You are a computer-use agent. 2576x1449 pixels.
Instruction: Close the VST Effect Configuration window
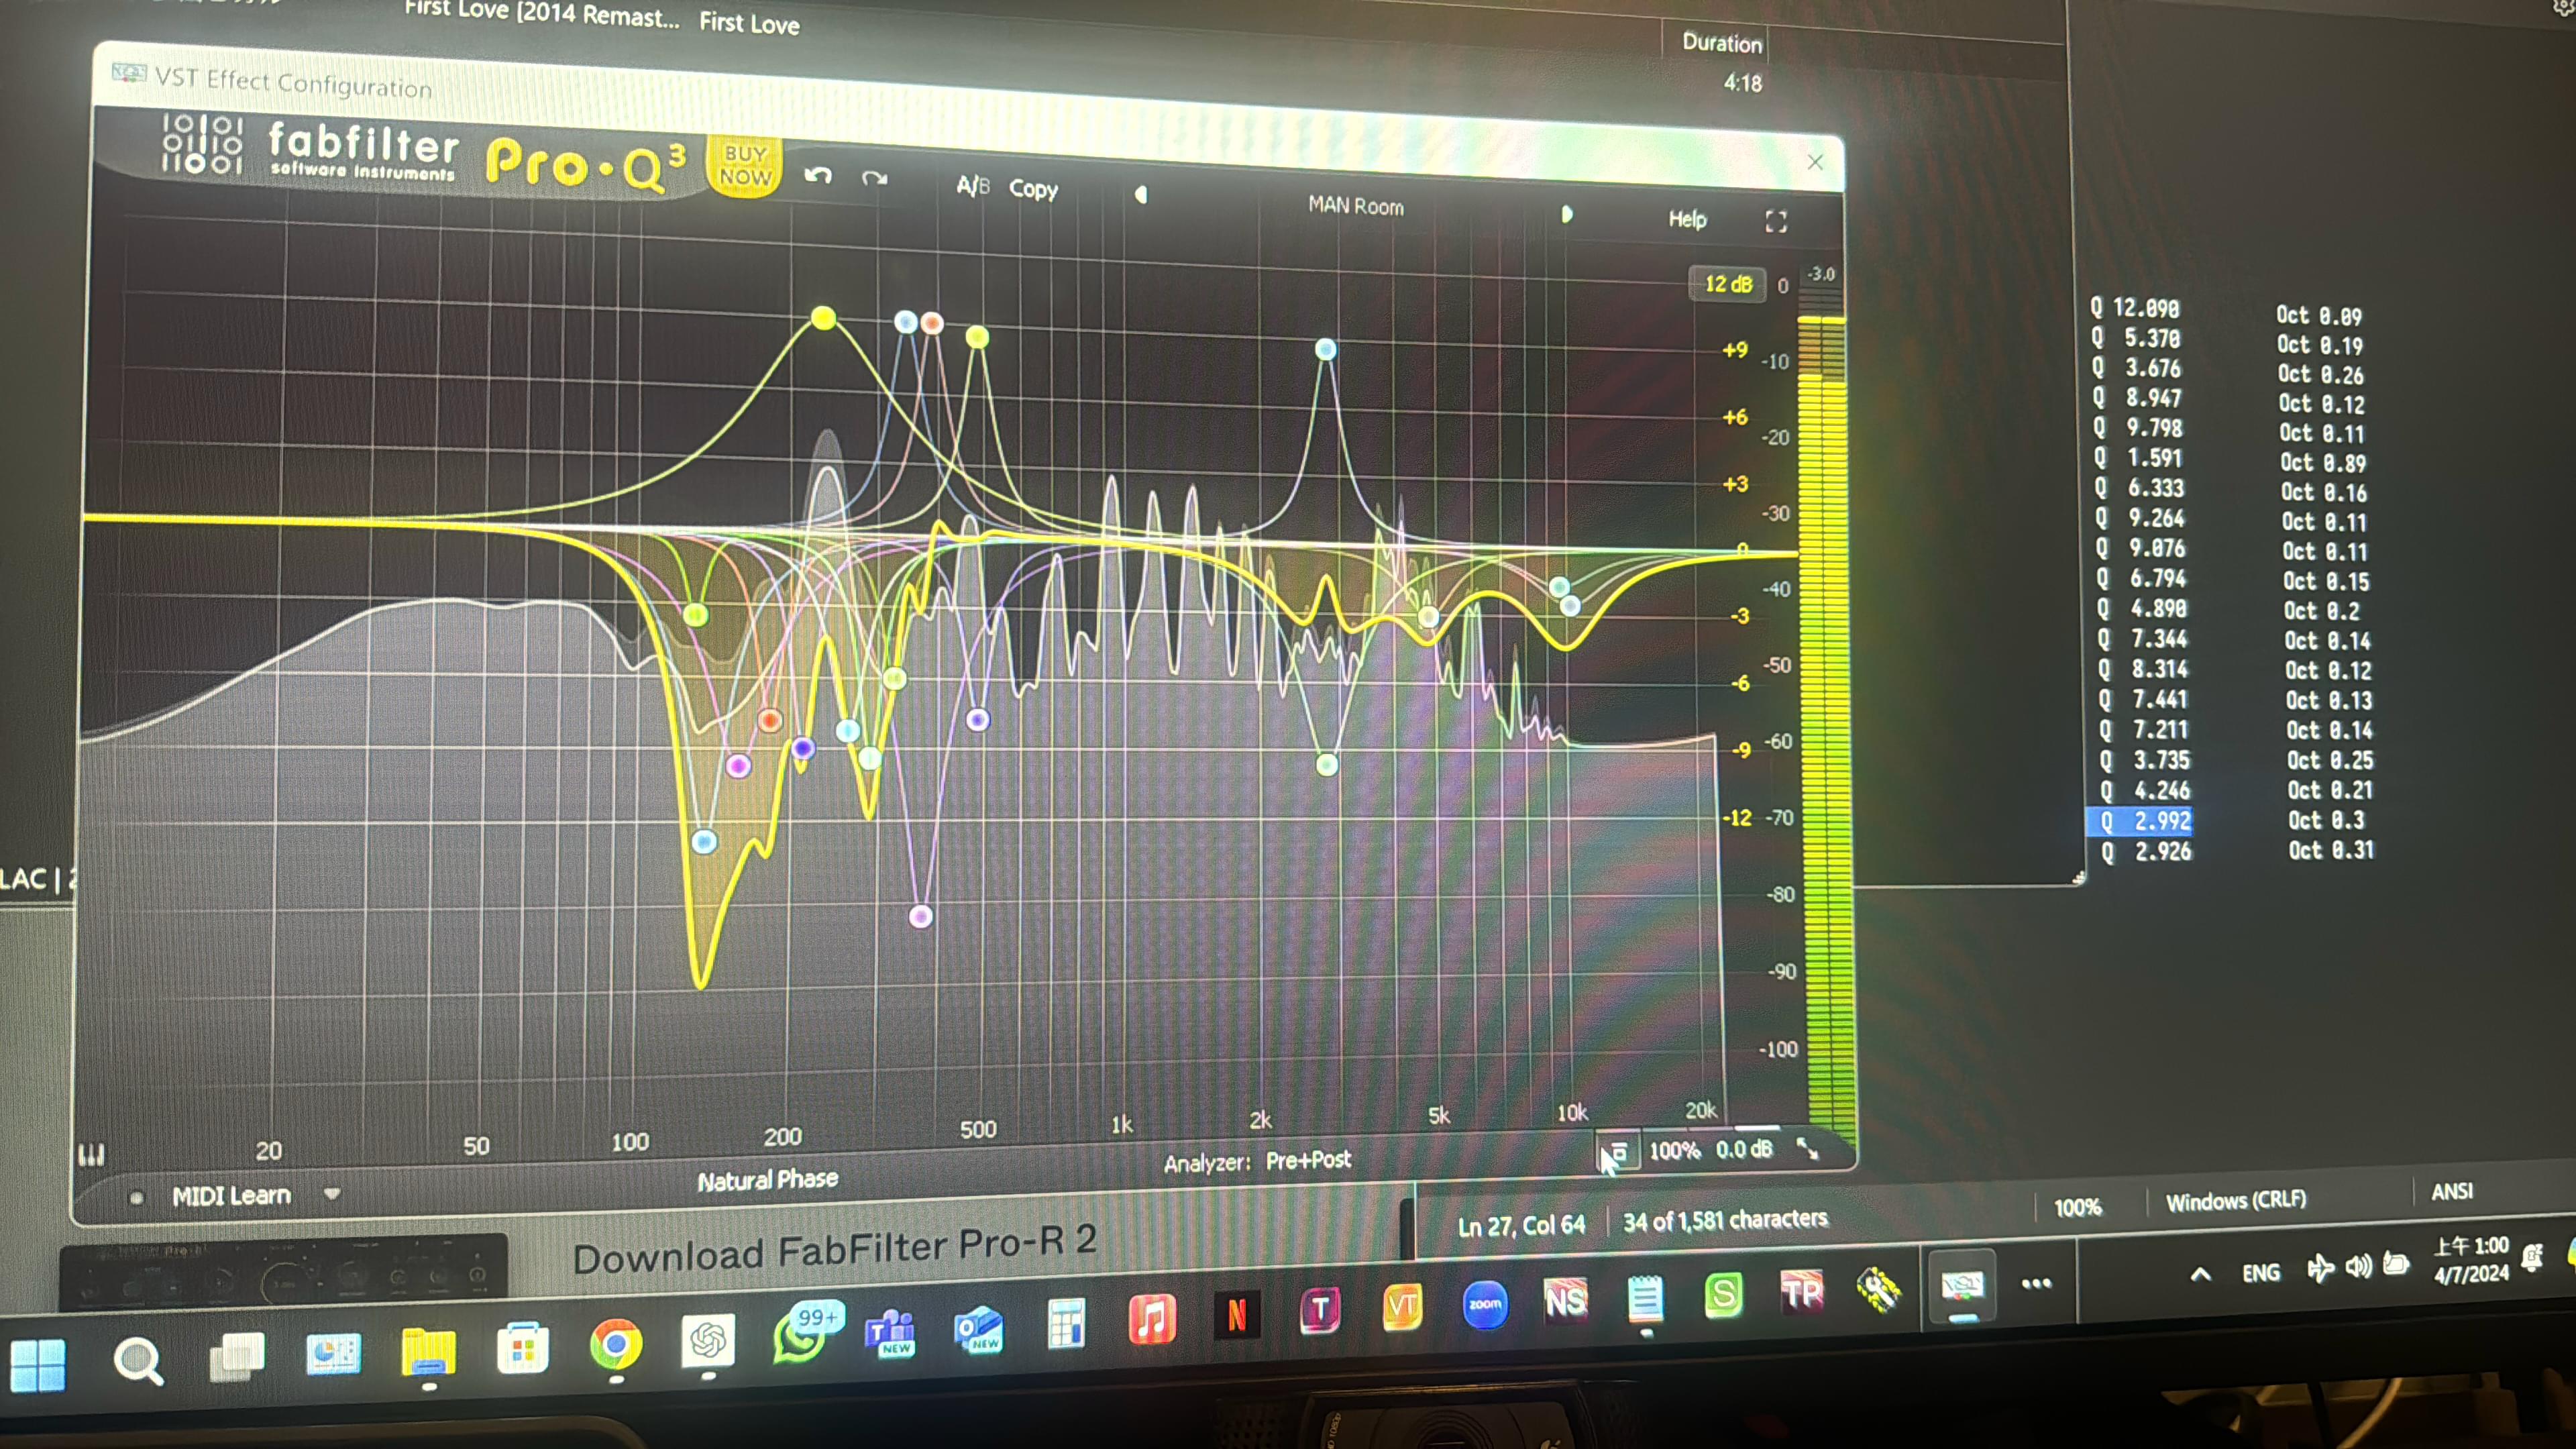[1815, 162]
